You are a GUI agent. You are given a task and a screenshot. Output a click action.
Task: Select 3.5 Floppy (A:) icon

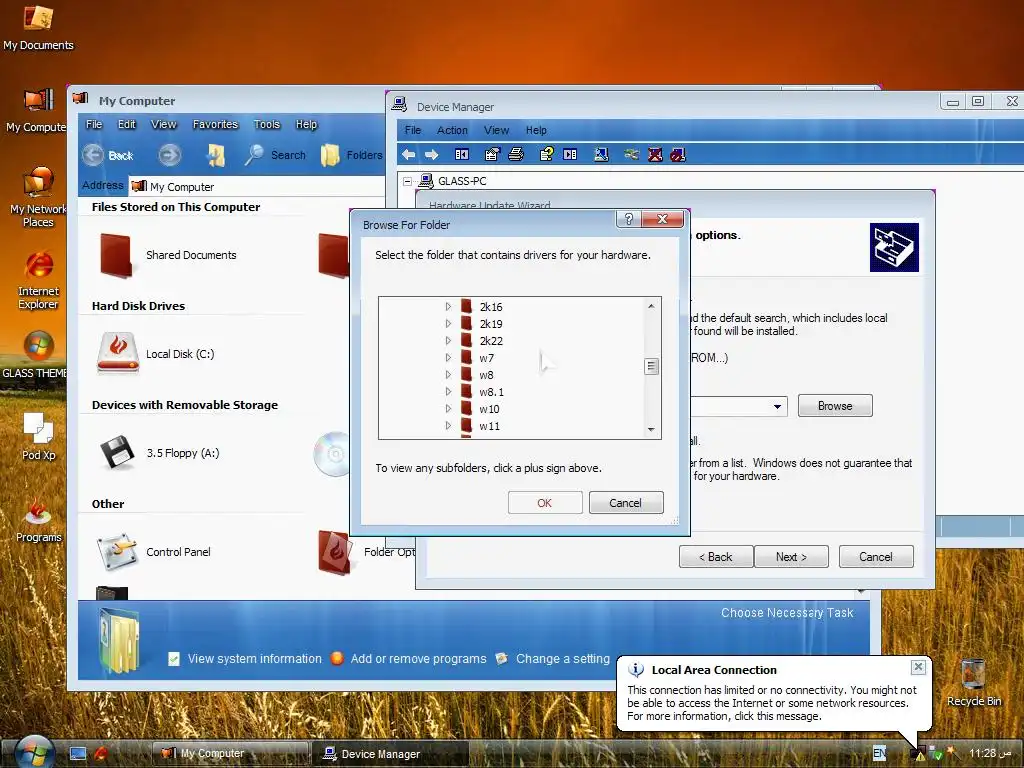118,453
